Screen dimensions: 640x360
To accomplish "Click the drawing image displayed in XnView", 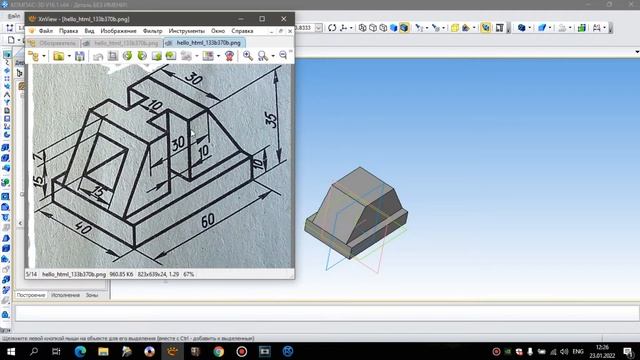I will click(160, 165).
